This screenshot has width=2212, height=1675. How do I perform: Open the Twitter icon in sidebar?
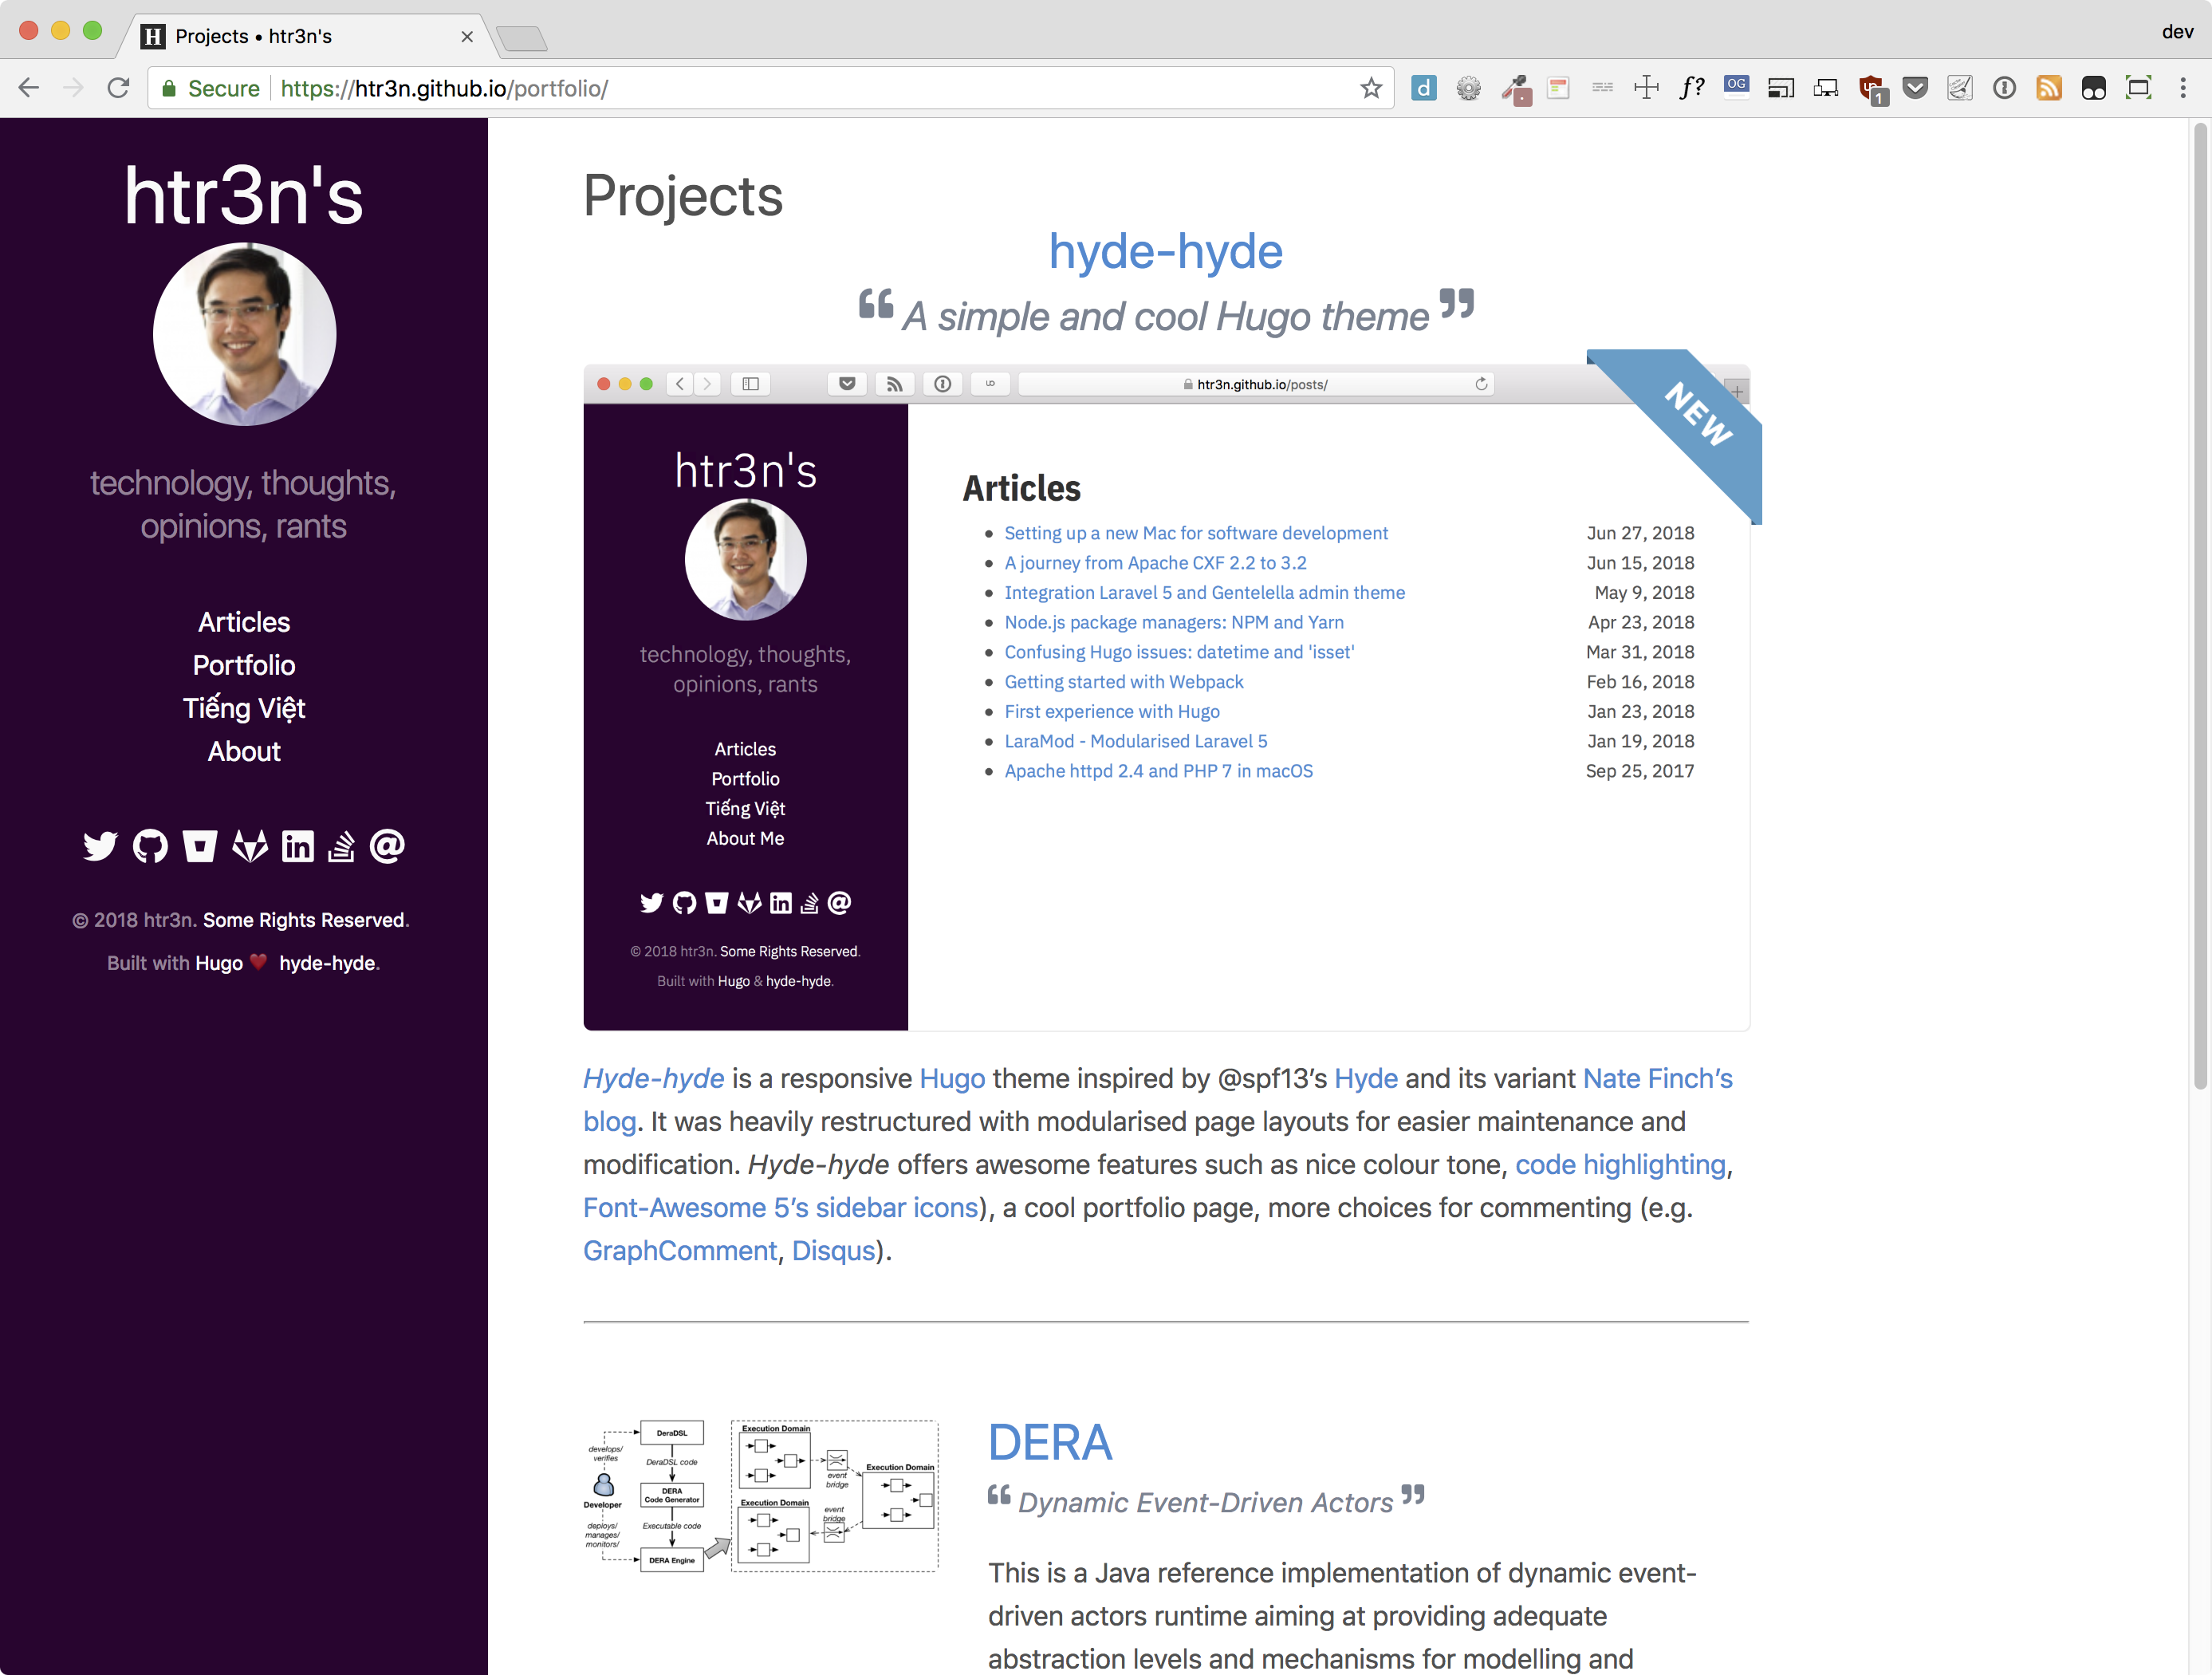click(x=100, y=846)
